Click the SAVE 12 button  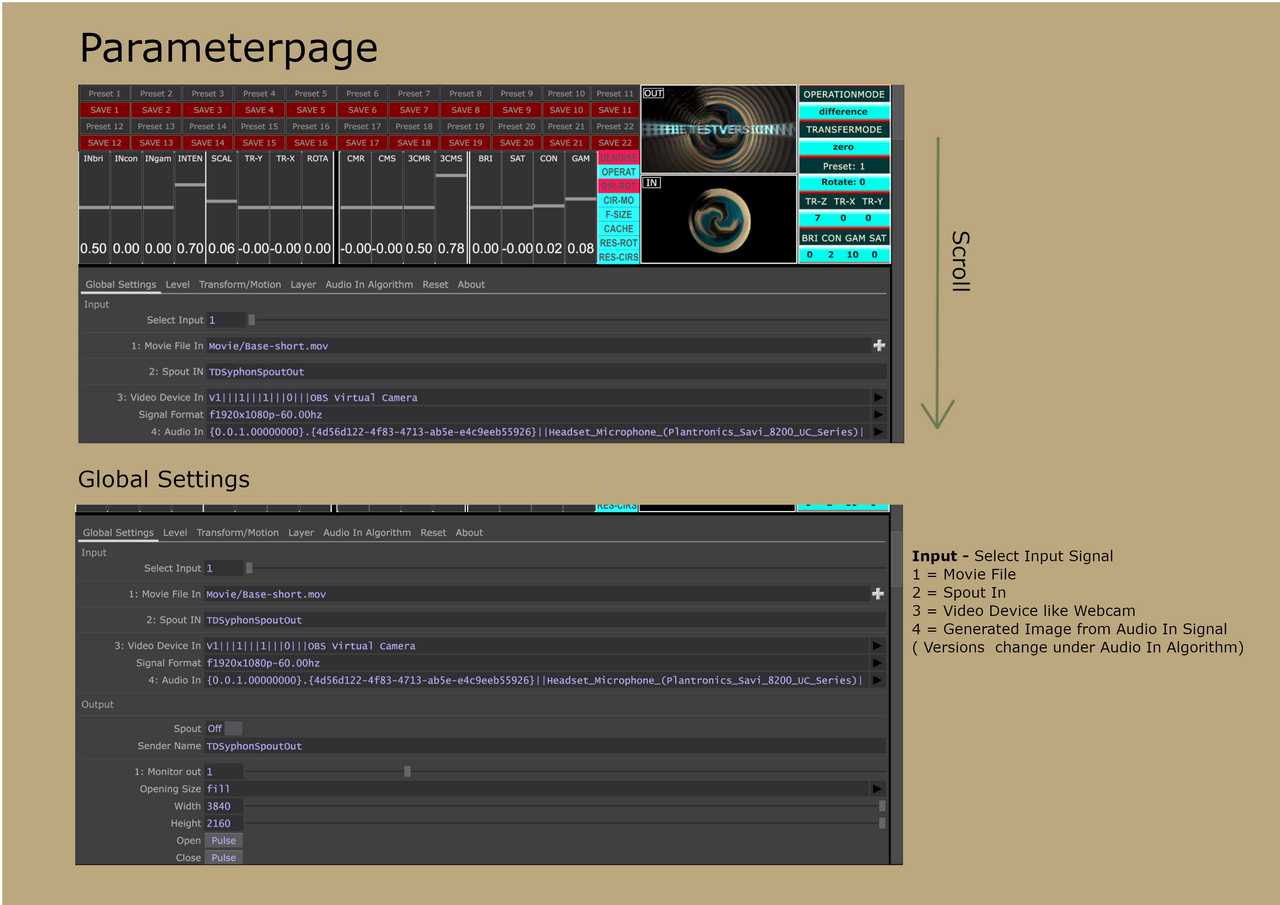(104, 143)
